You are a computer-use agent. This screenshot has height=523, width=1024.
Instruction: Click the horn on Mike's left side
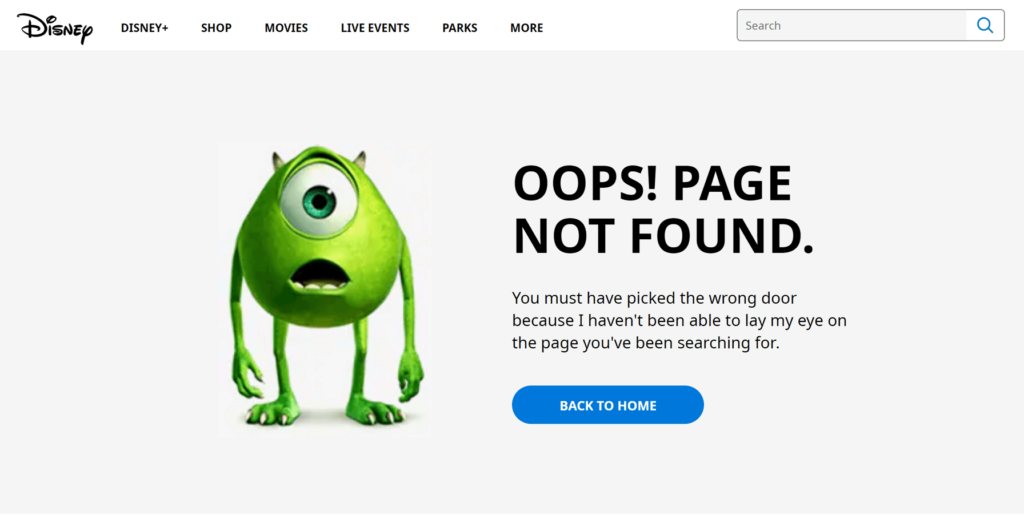[275, 159]
